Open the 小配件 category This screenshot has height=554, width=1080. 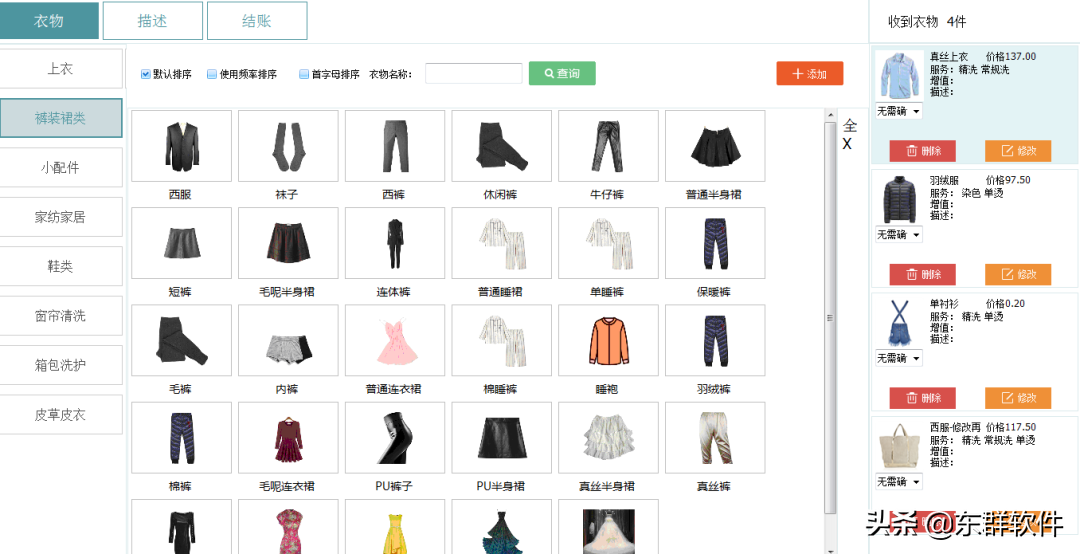(61, 167)
